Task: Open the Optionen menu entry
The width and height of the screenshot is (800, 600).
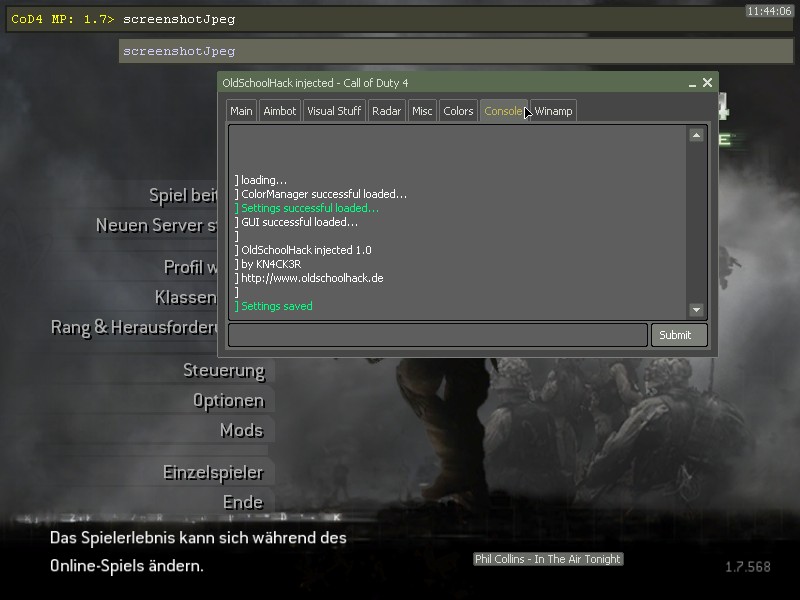Action: (x=229, y=401)
